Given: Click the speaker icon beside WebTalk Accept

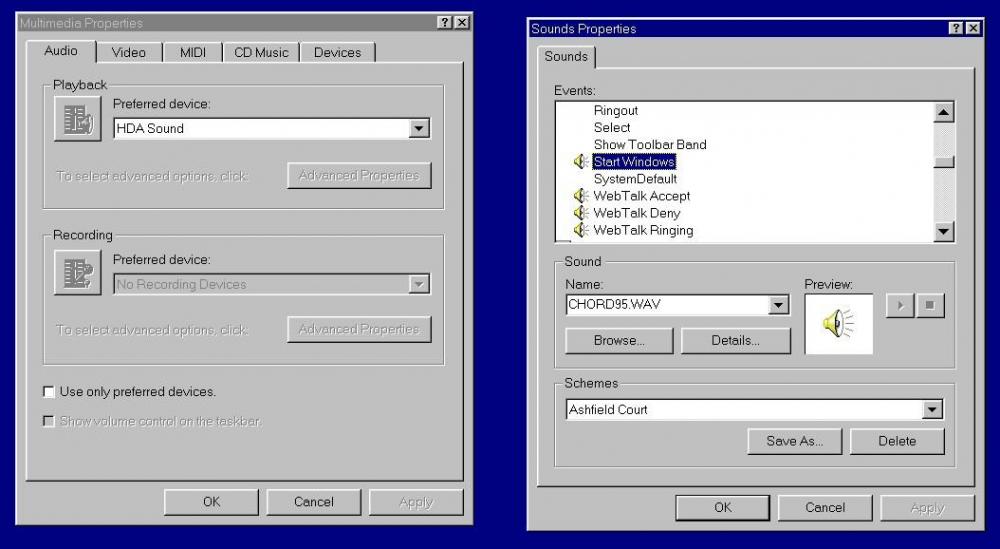Looking at the screenshot, I should pos(580,196).
